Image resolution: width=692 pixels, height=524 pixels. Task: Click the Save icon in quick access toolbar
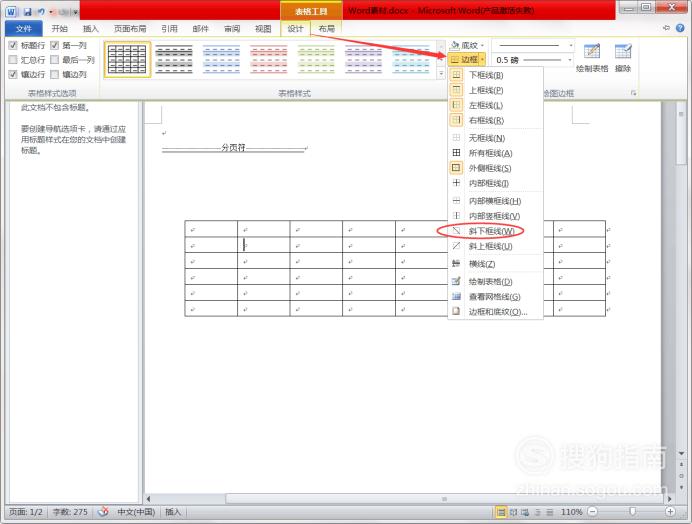[x=27, y=12]
